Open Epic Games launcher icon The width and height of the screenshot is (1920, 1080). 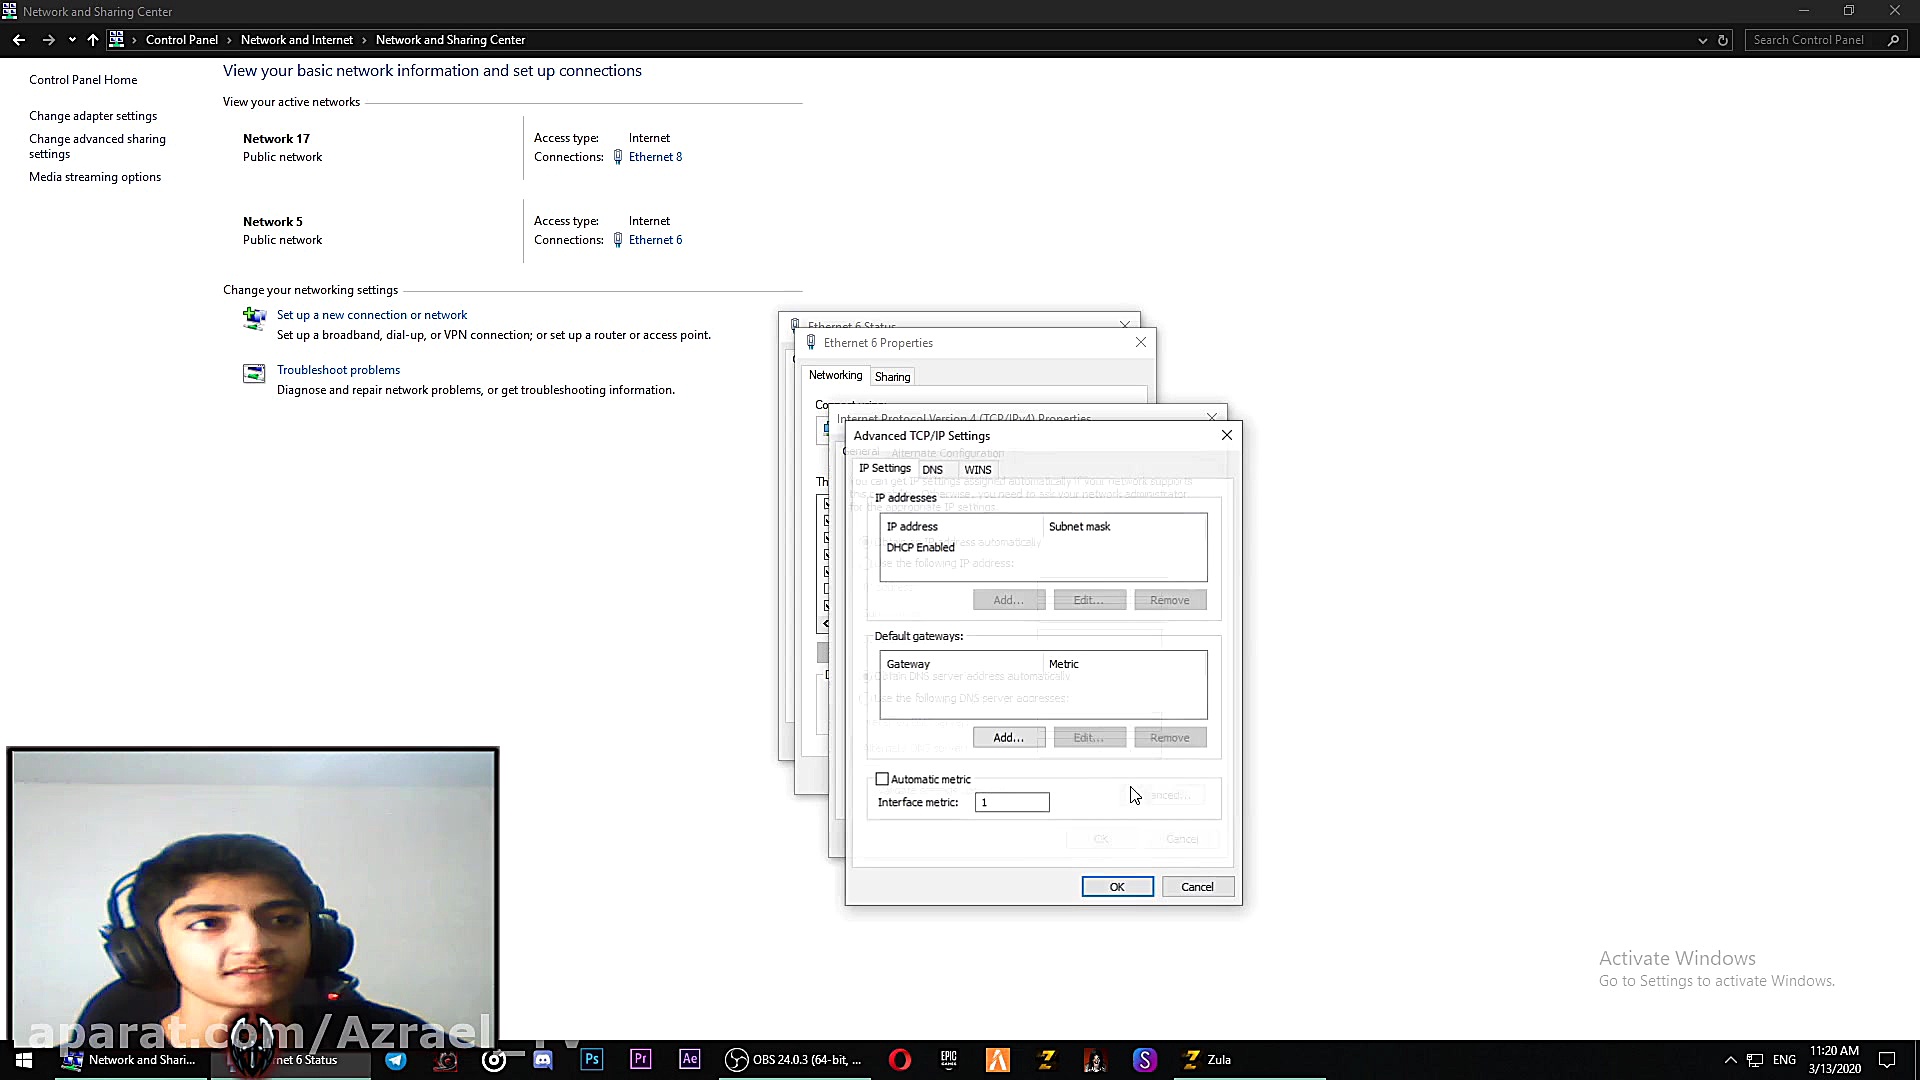click(x=949, y=1060)
